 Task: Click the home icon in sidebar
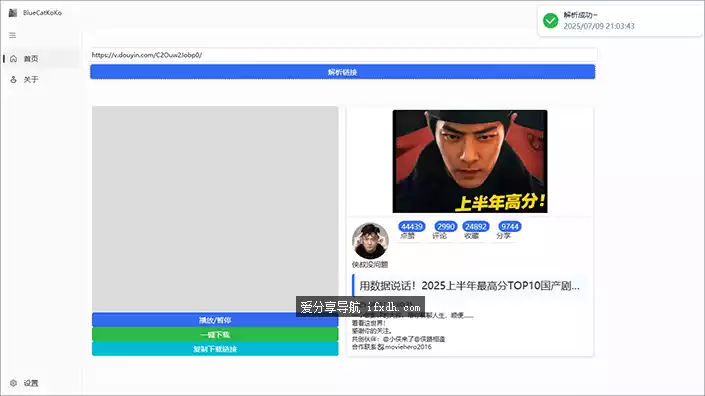coord(13,59)
